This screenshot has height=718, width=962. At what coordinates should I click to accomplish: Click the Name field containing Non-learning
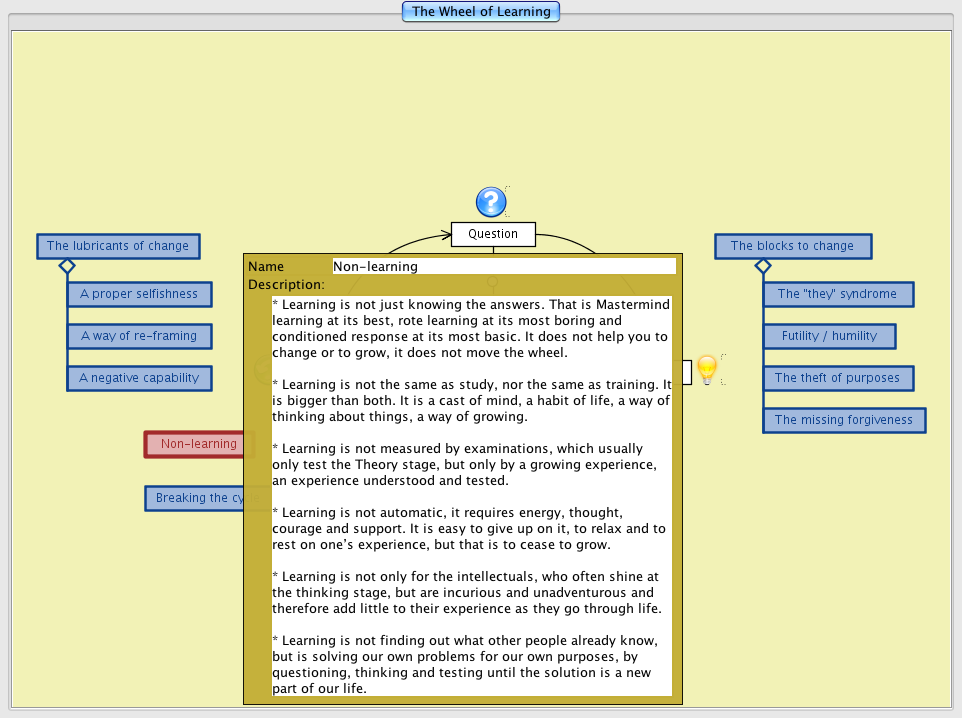coord(504,266)
